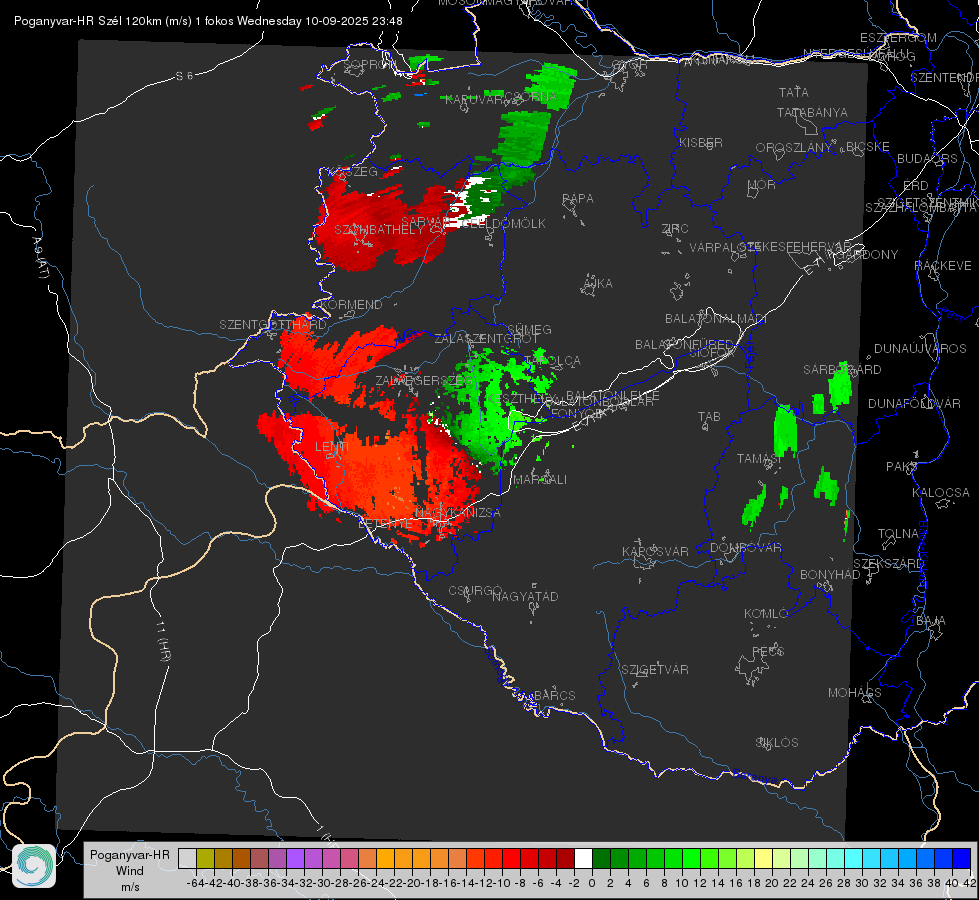Click the TATABANYA label

(812, 112)
